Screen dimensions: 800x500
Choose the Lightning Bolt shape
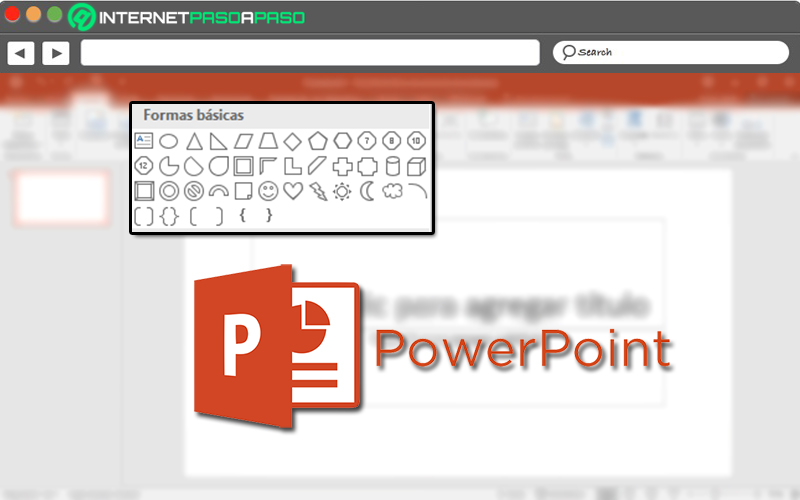pos(318,191)
